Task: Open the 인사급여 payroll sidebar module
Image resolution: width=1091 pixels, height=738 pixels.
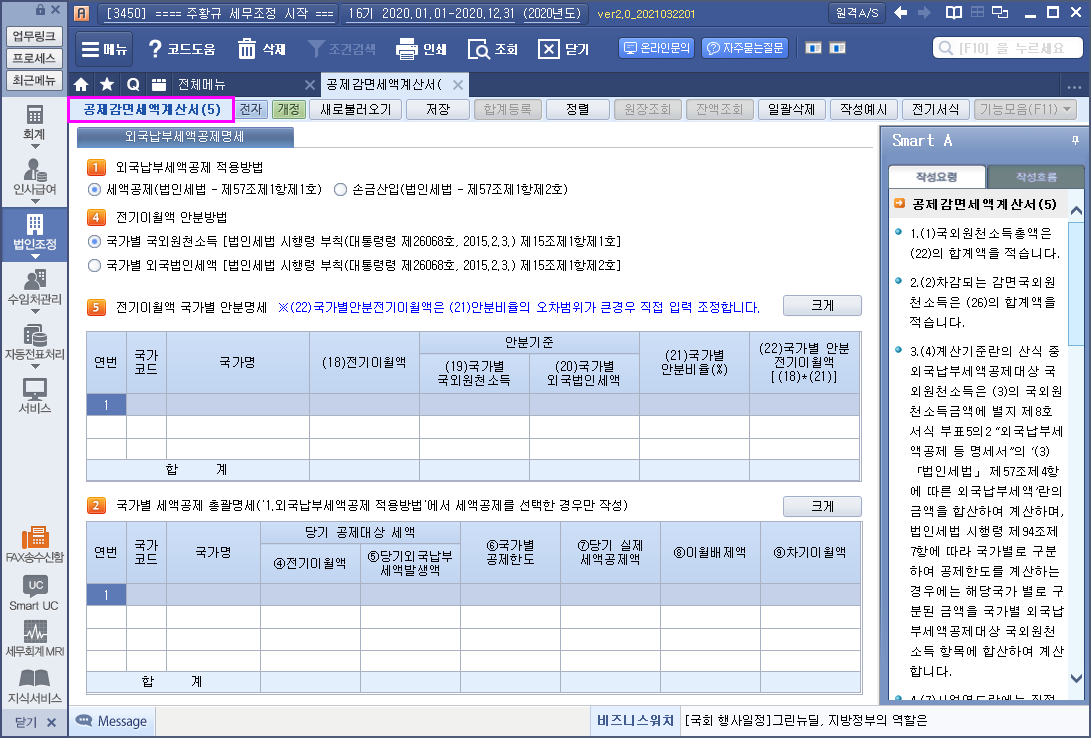Action: (34, 177)
